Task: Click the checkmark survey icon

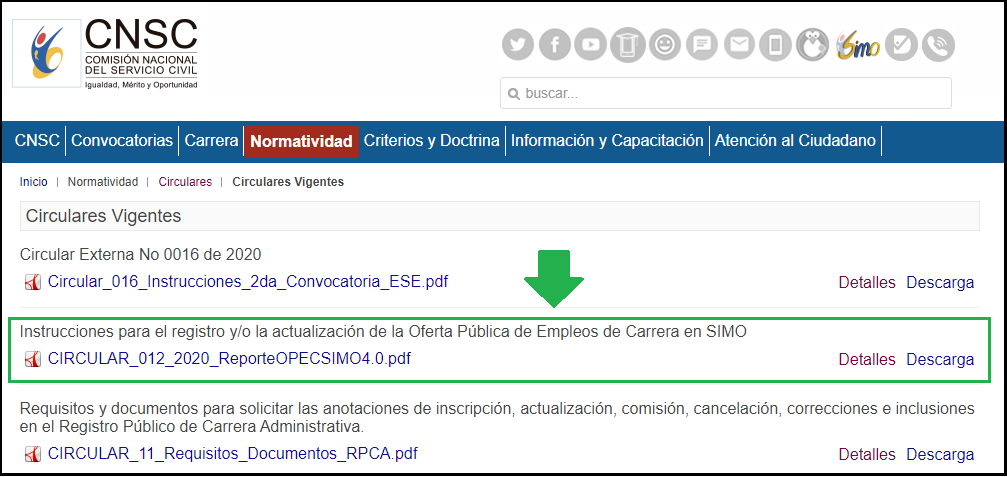Action: point(901,45)
